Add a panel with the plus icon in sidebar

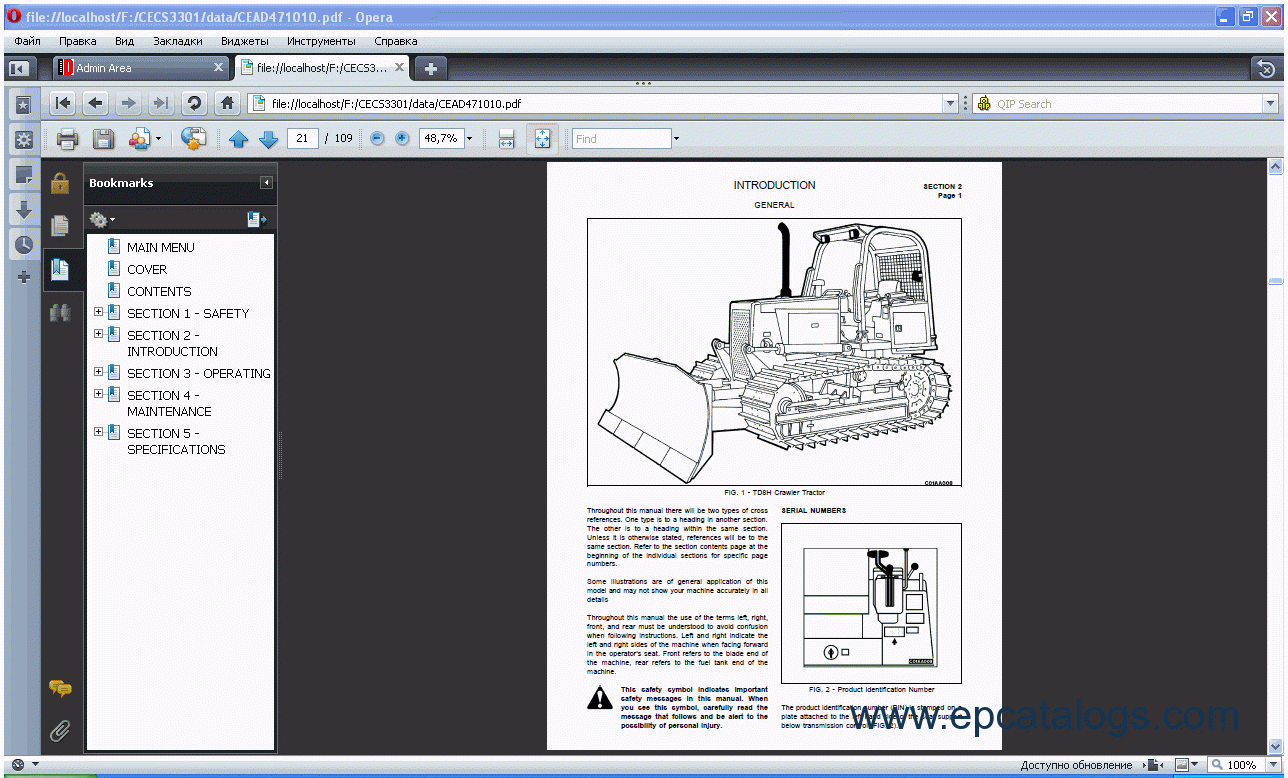(x=24, y=277)
